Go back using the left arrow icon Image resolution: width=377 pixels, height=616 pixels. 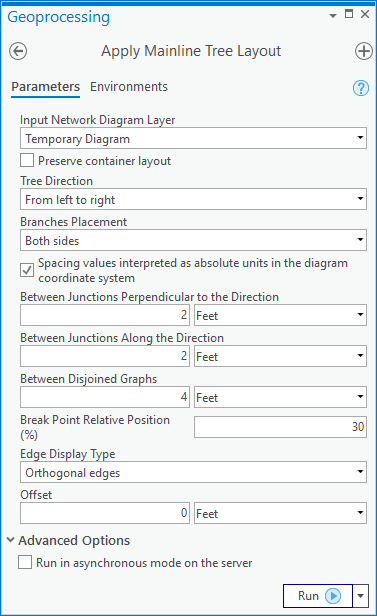[18, 51]
